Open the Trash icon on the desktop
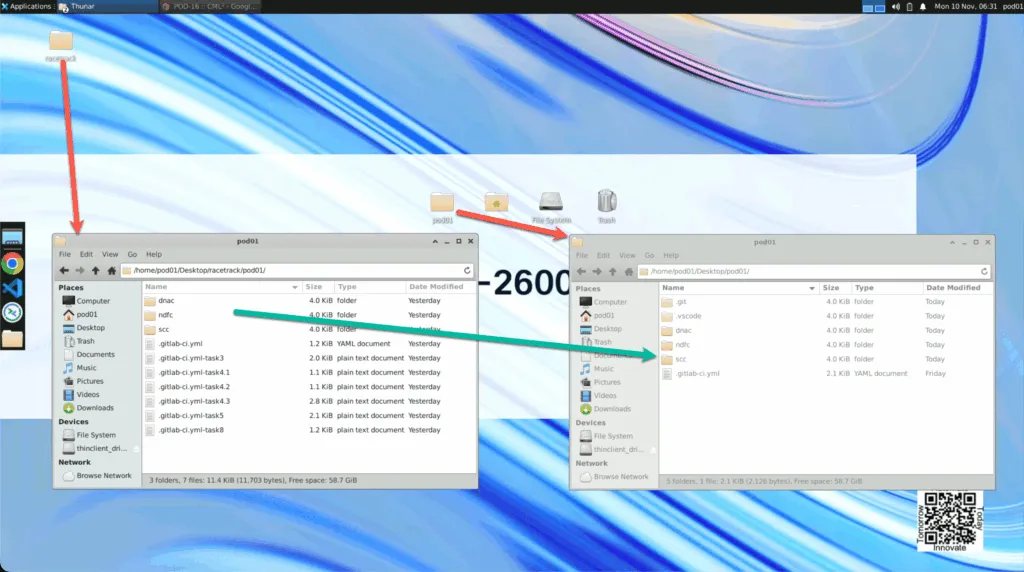1024x572 pixels. (606, 204)
